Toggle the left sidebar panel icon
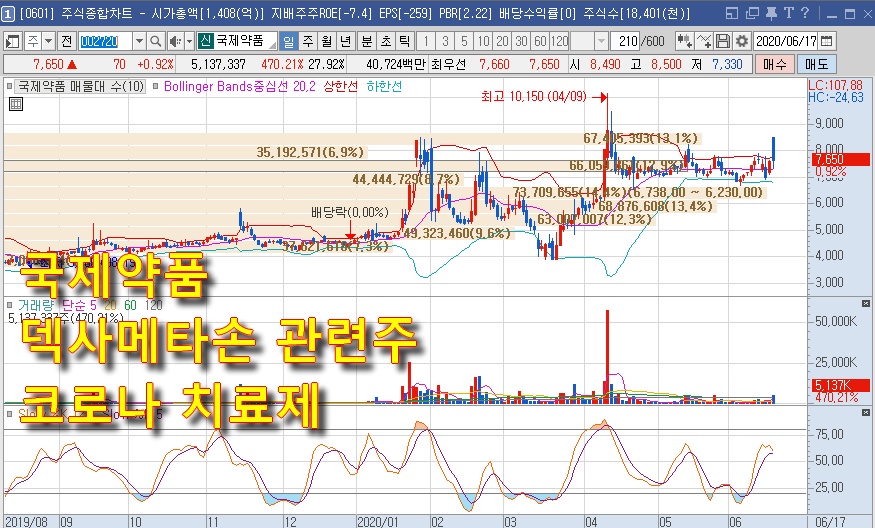 [12, 41]
